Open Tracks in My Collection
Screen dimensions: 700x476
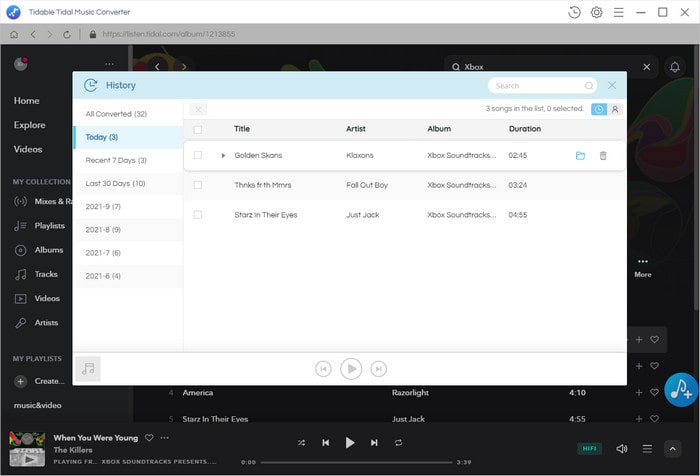(36, 274)
